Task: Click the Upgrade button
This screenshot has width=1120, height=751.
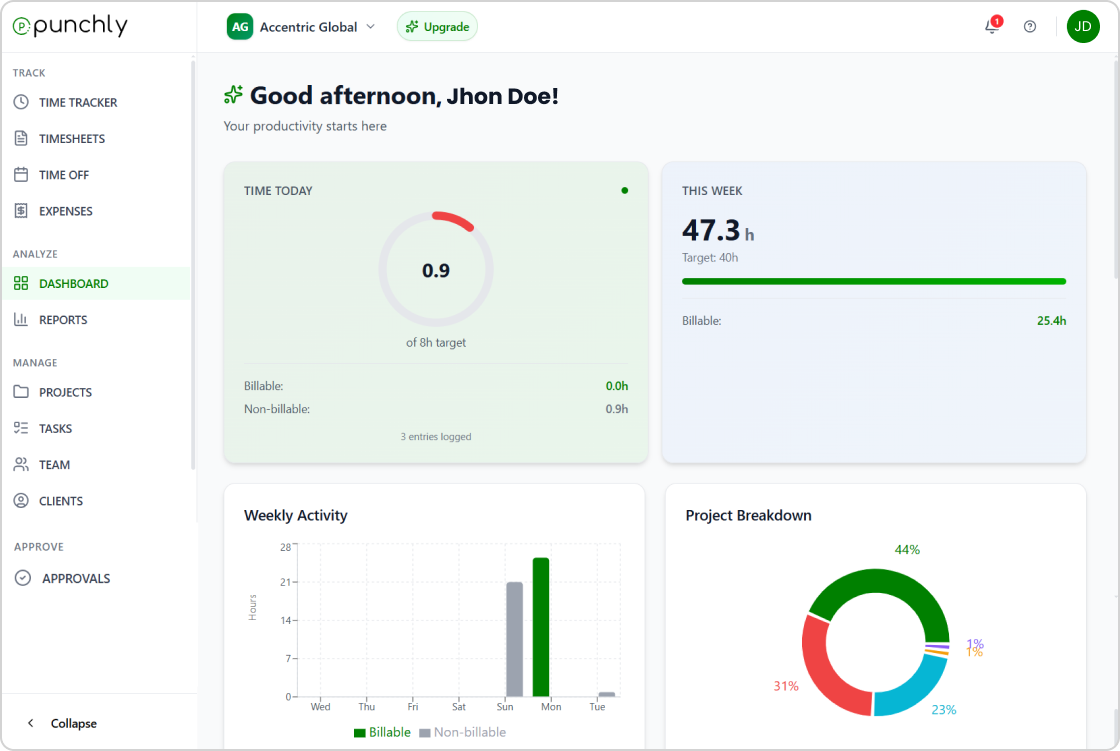Action: pyautogui.click(x=437, y=27)
